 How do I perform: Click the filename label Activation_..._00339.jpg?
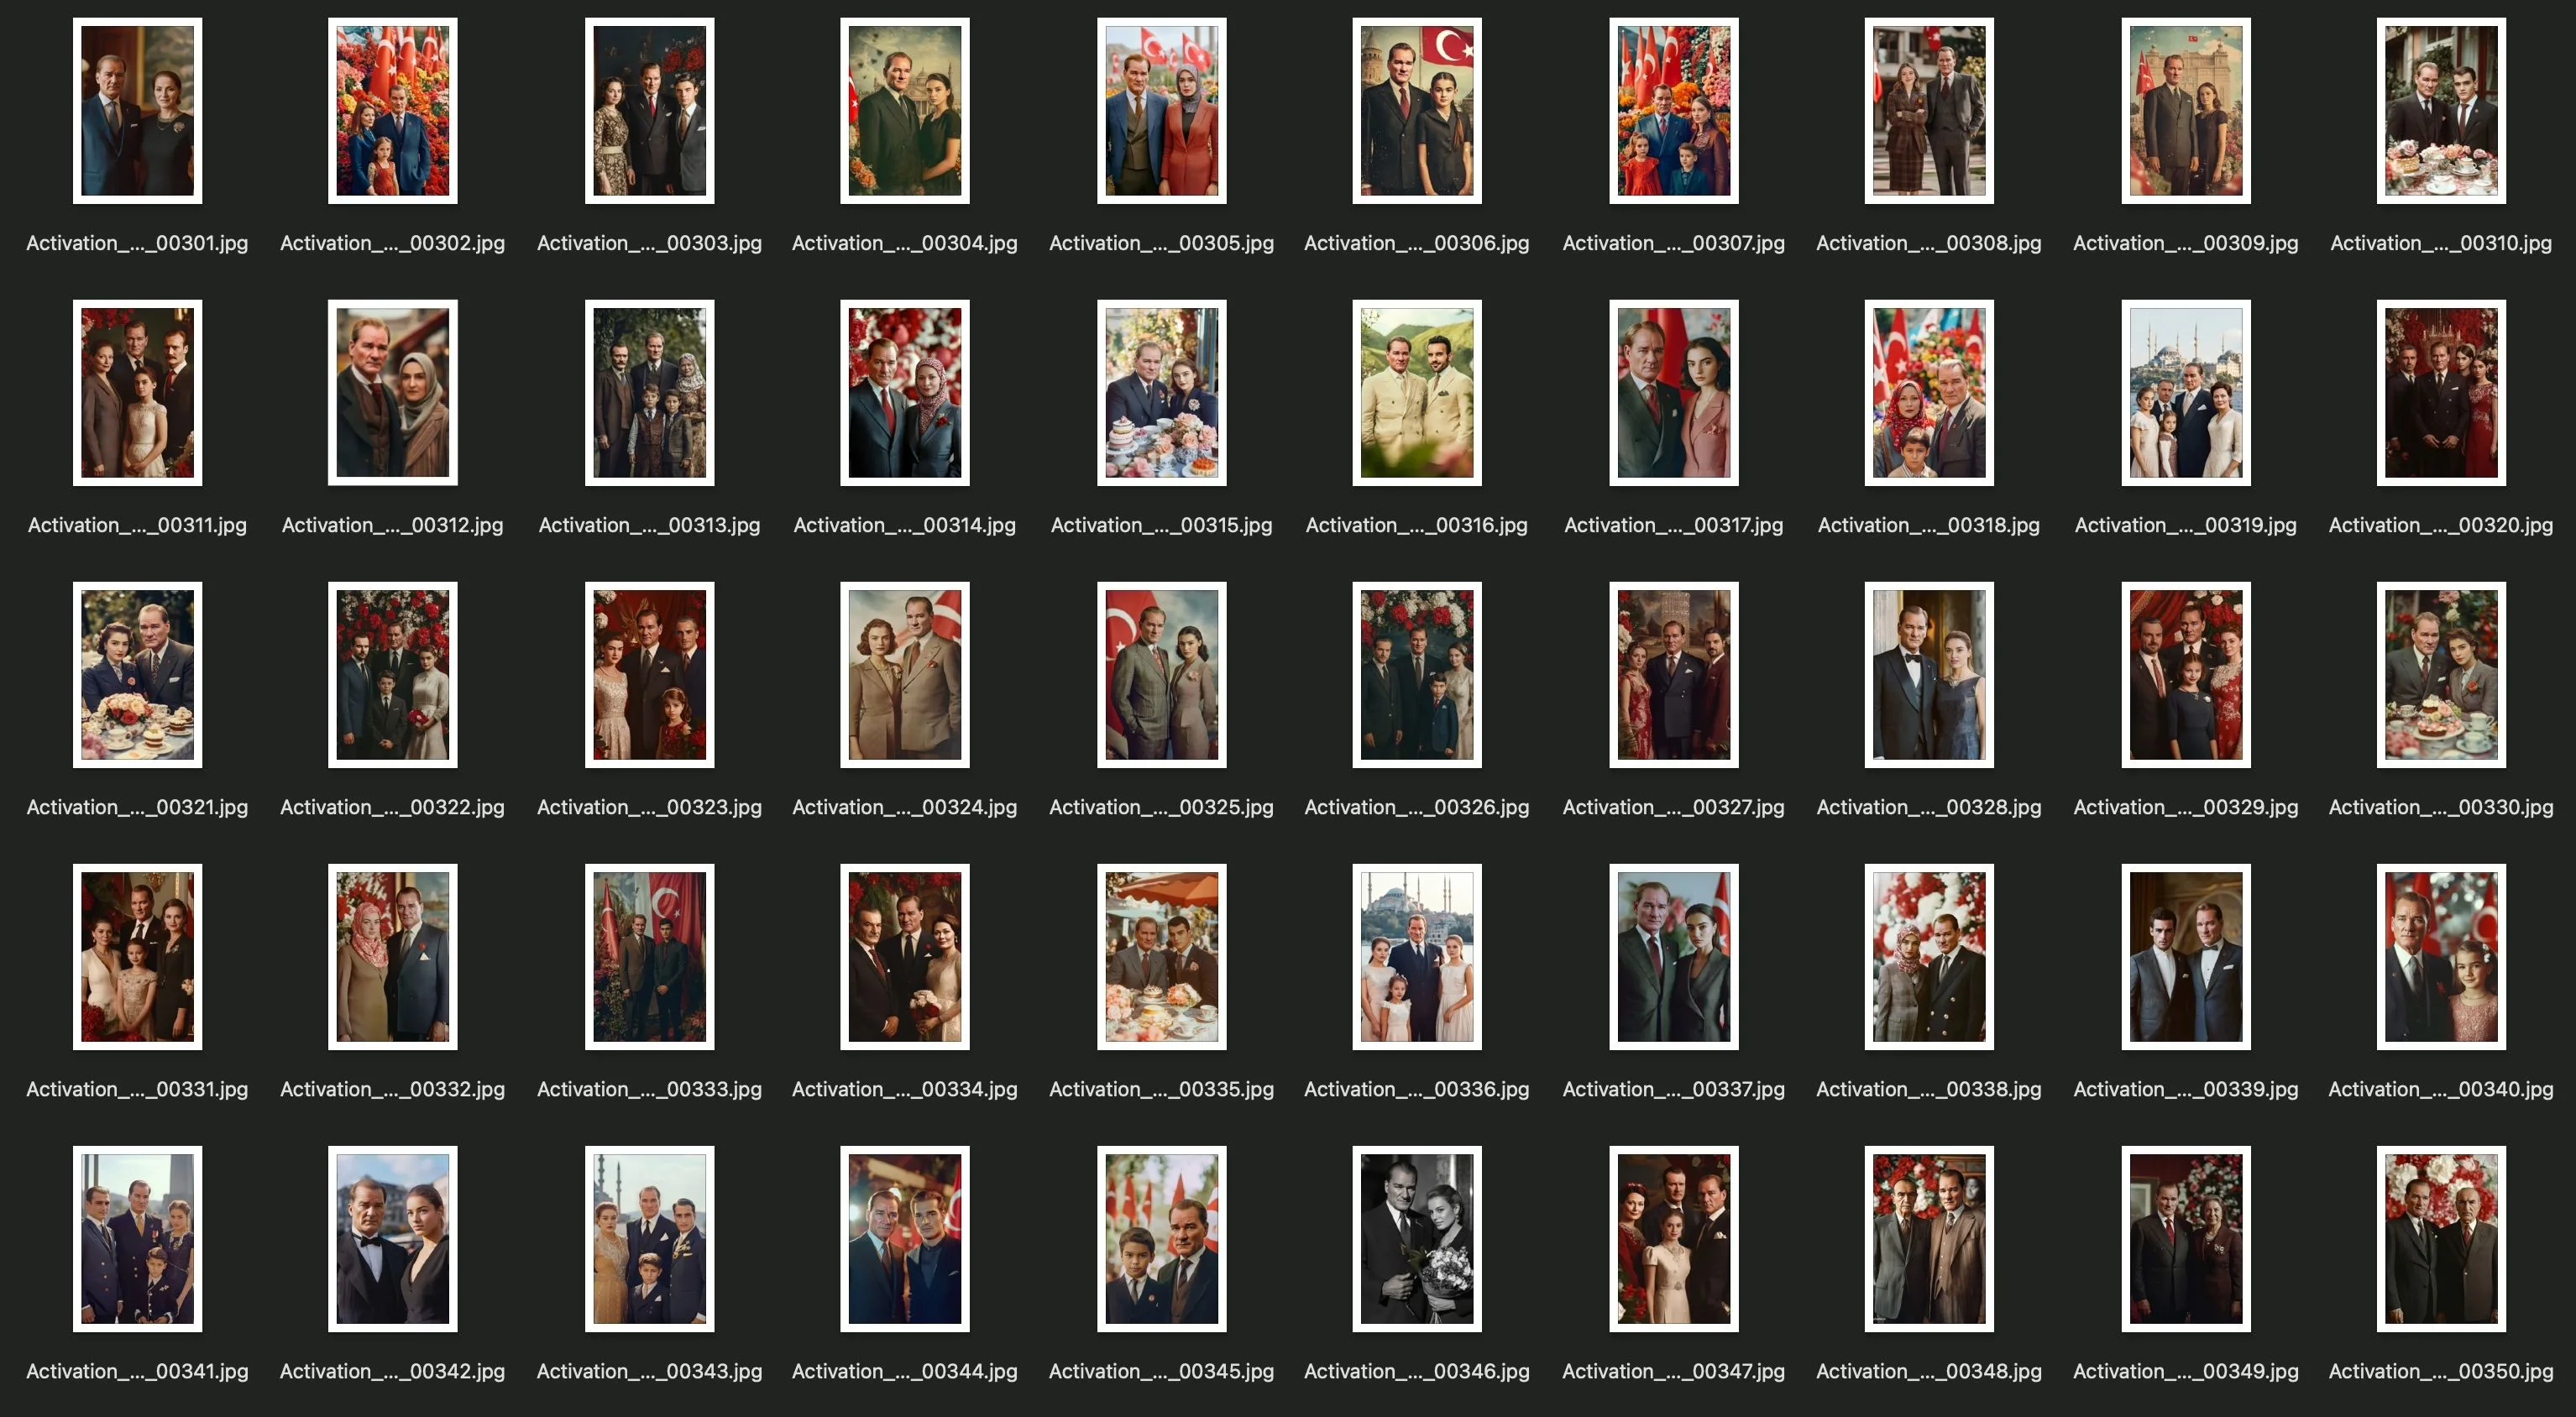2185,1089
